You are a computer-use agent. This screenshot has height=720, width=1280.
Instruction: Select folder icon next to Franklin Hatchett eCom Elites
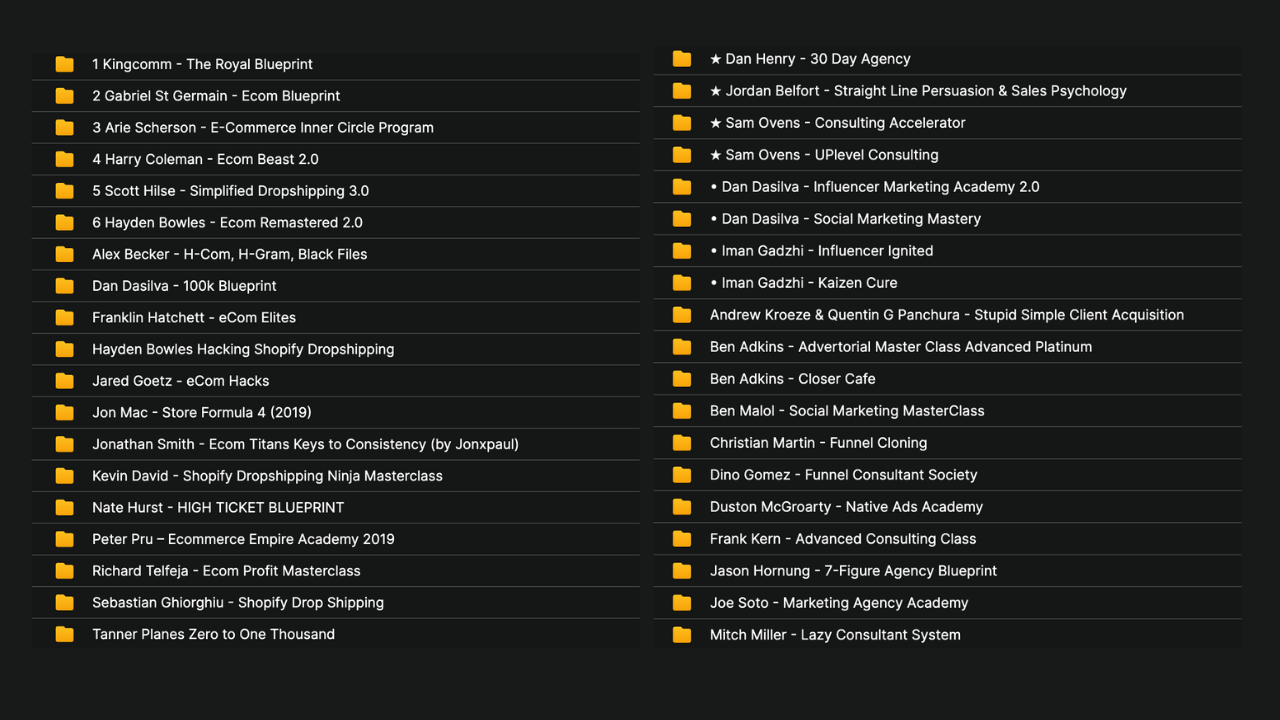tap(65, 317)
